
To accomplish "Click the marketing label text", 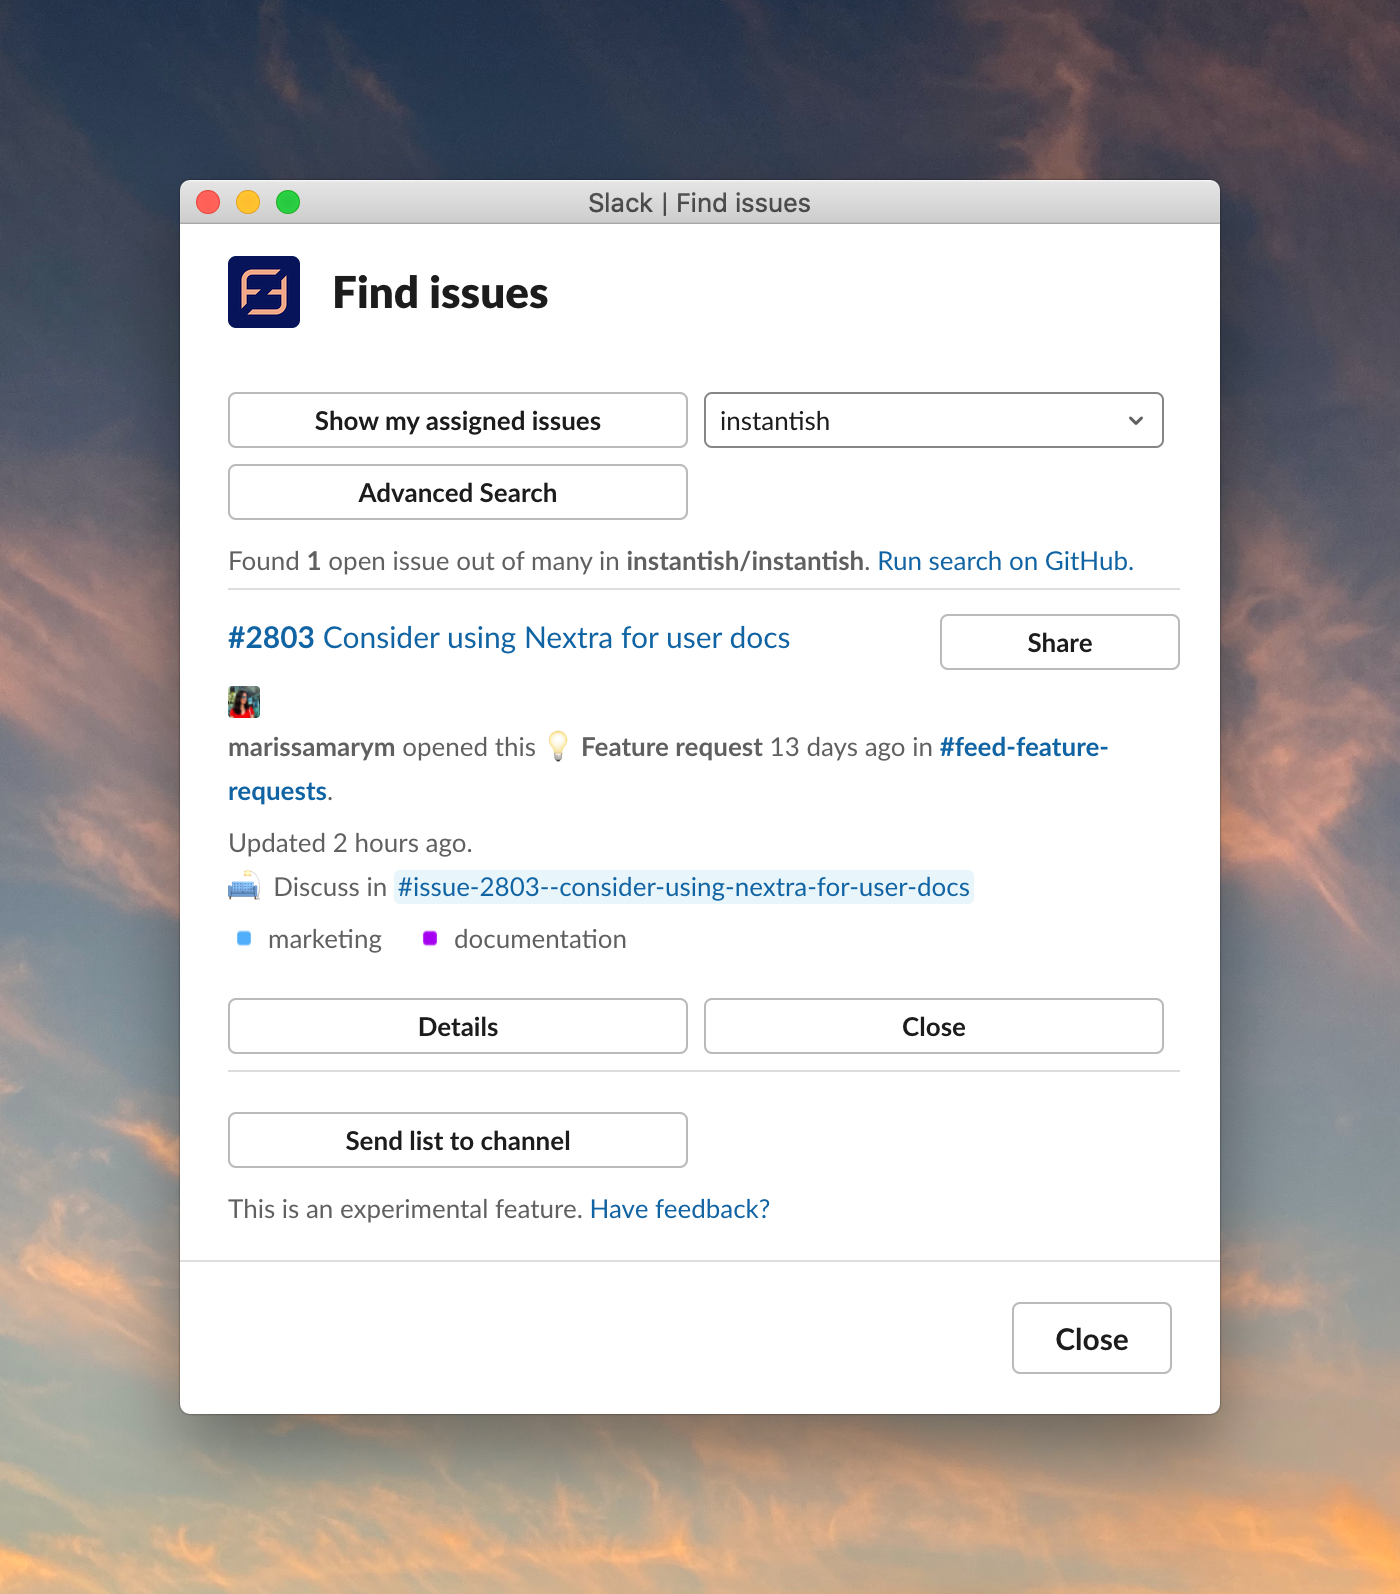I will [325, 939].
